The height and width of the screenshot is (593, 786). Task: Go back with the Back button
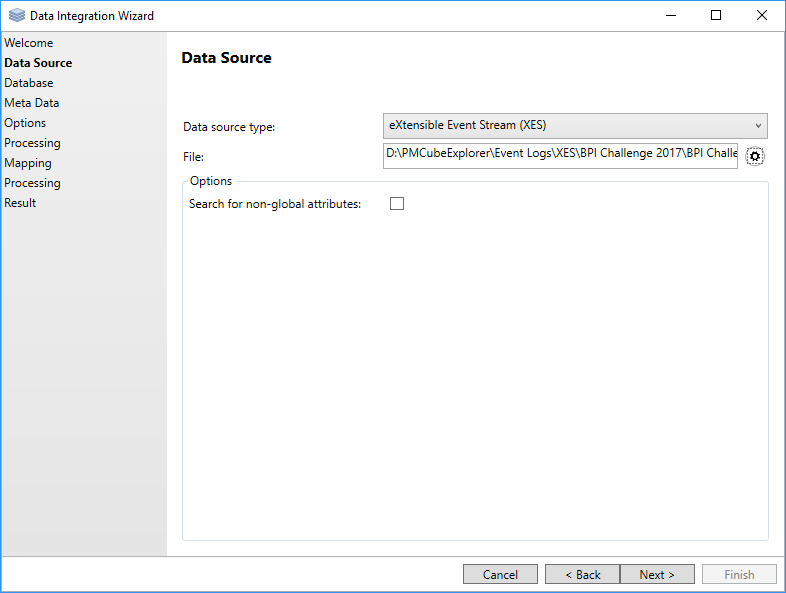[x=582, y=574]
